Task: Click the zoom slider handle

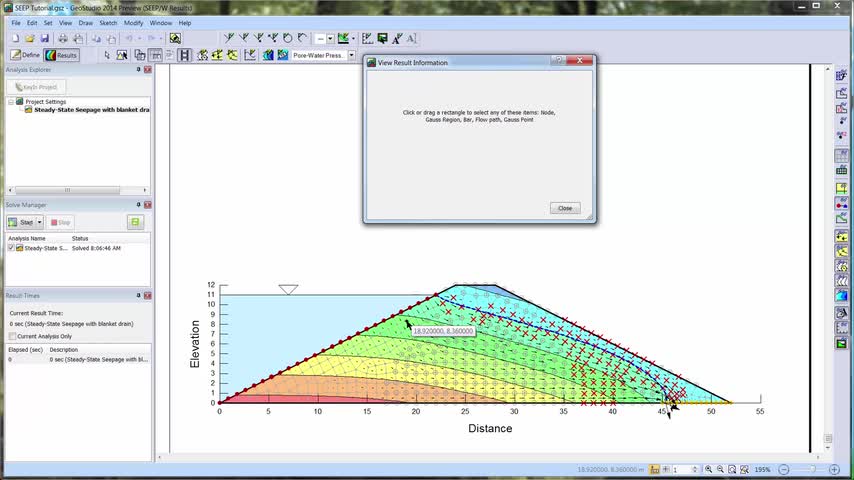Action: tap(813, 469)
